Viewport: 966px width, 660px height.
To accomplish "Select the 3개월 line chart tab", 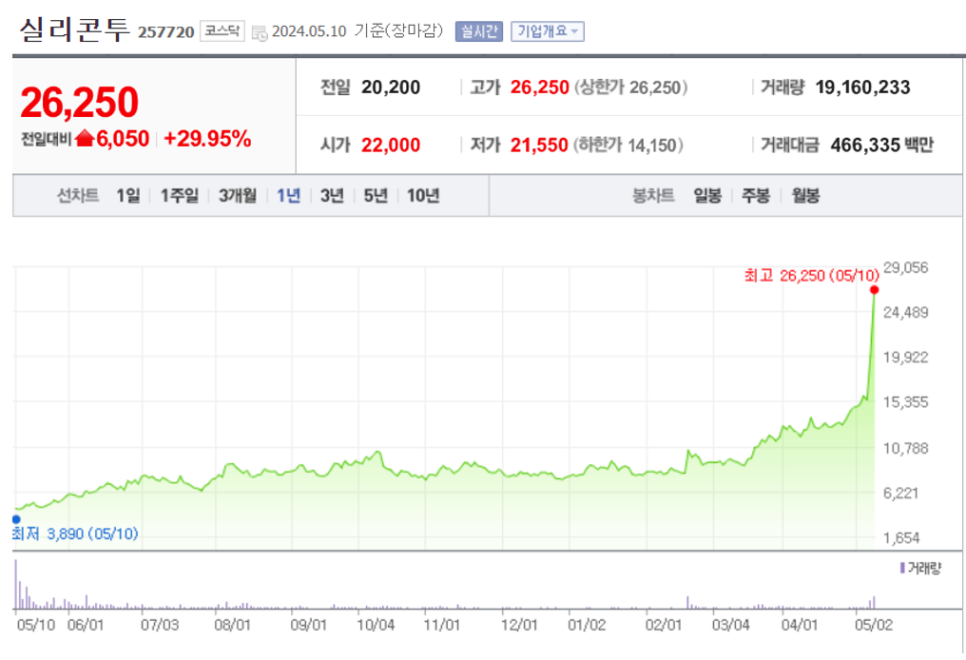I will coord(237,196).
